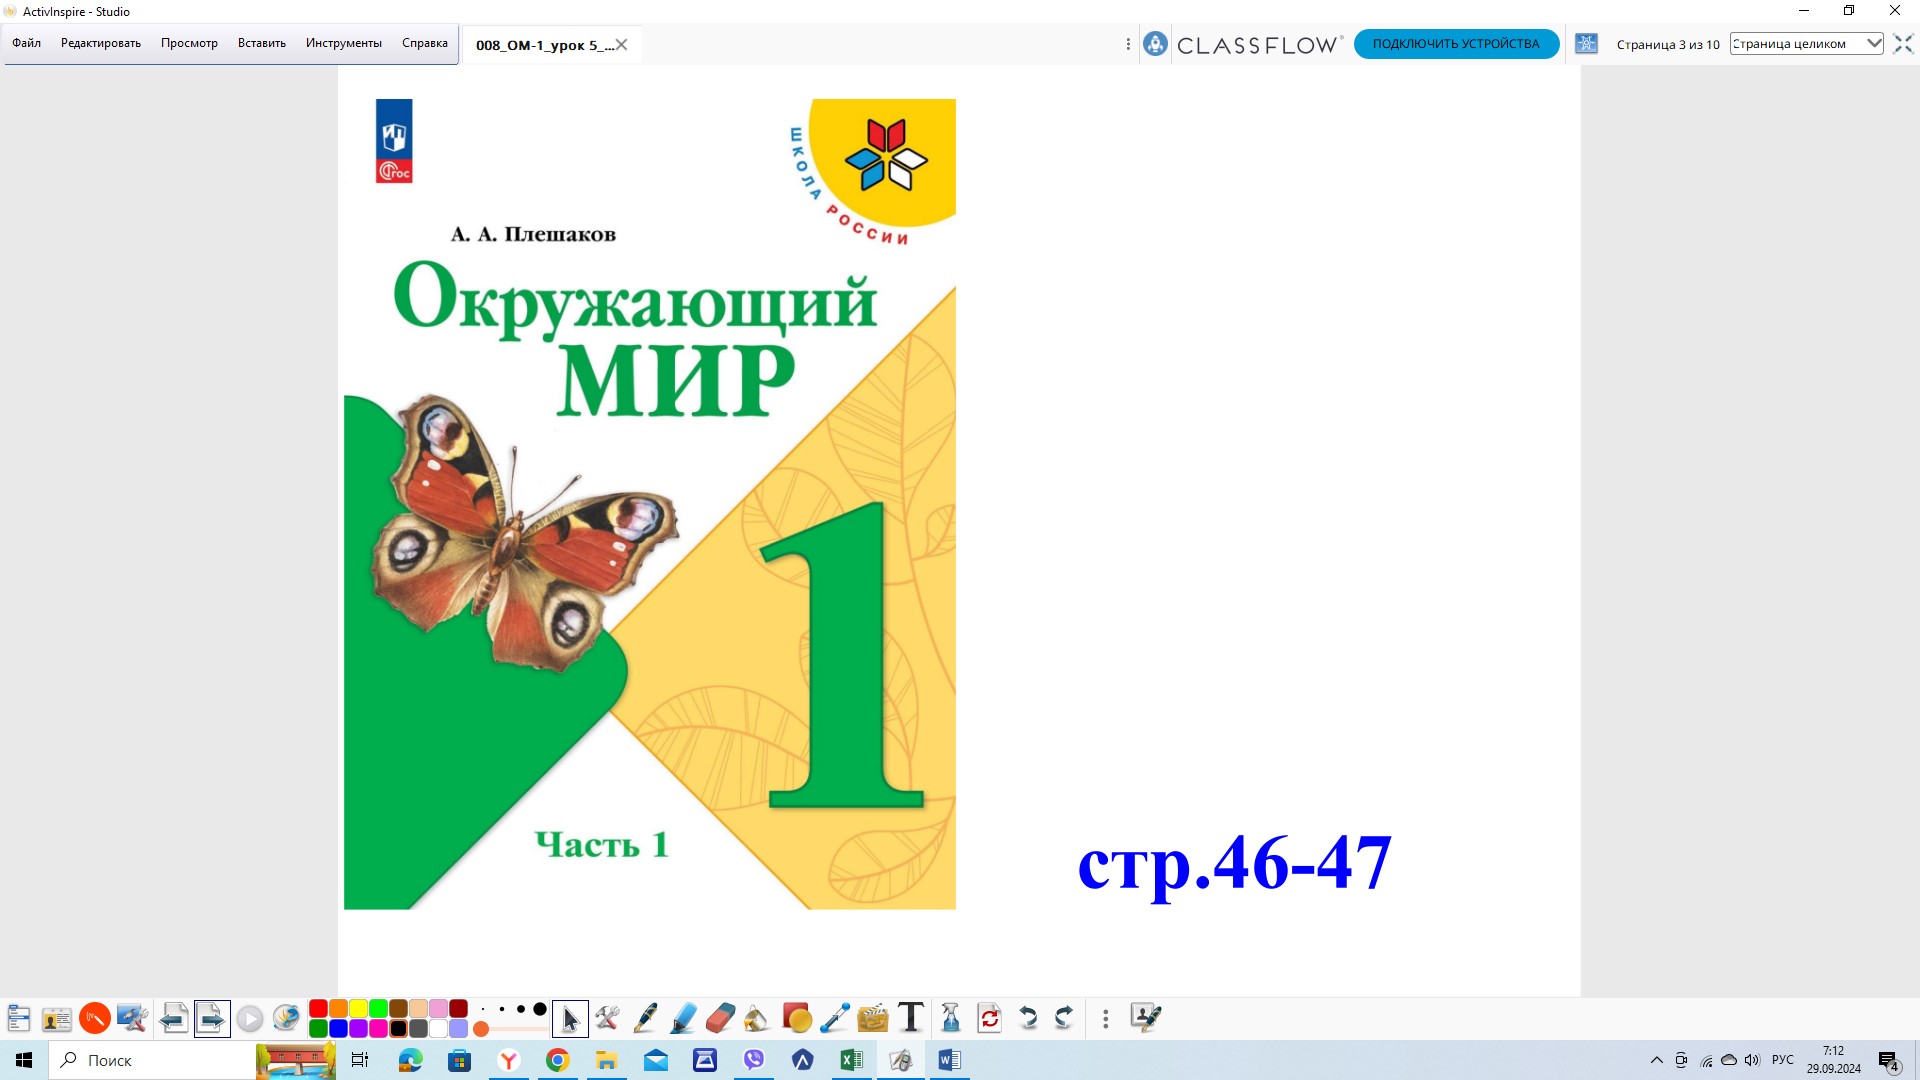The height and width of the screenshot is (1080, 1920).
Task: Click Подключить устройства button
Action: pos(1456,44)
